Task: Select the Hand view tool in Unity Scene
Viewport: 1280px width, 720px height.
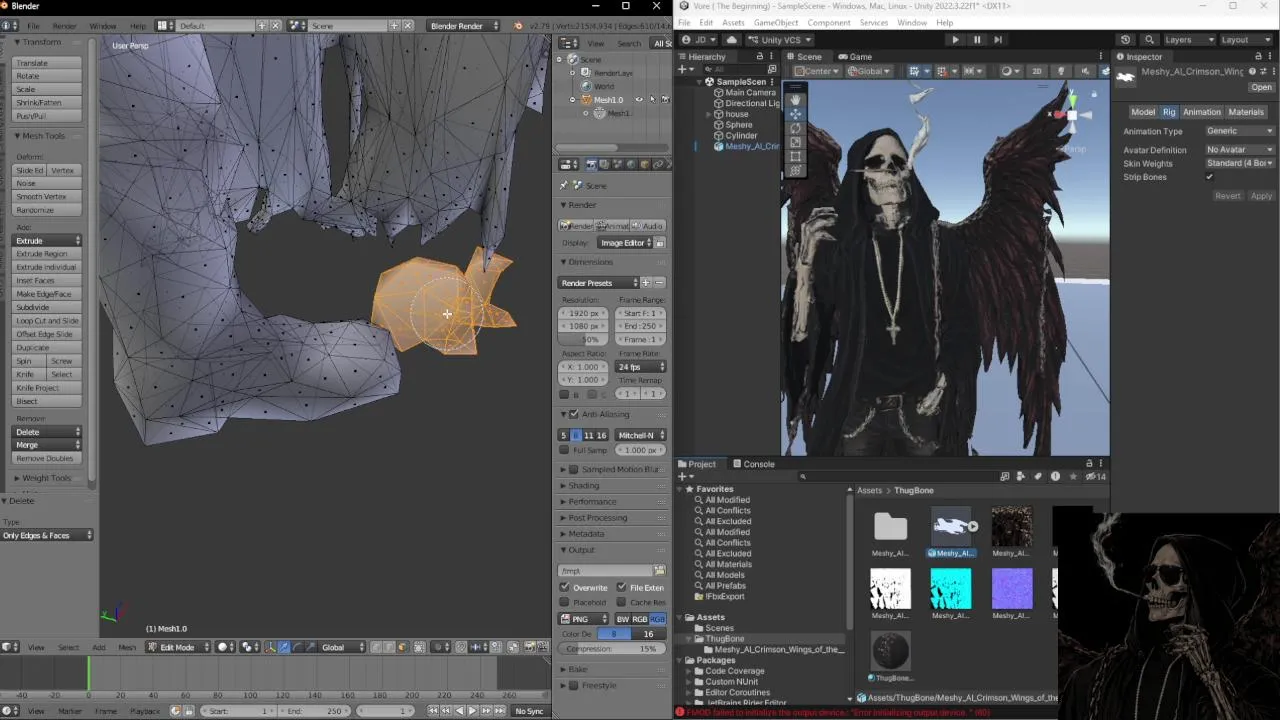Action: (x=795, y=99)
